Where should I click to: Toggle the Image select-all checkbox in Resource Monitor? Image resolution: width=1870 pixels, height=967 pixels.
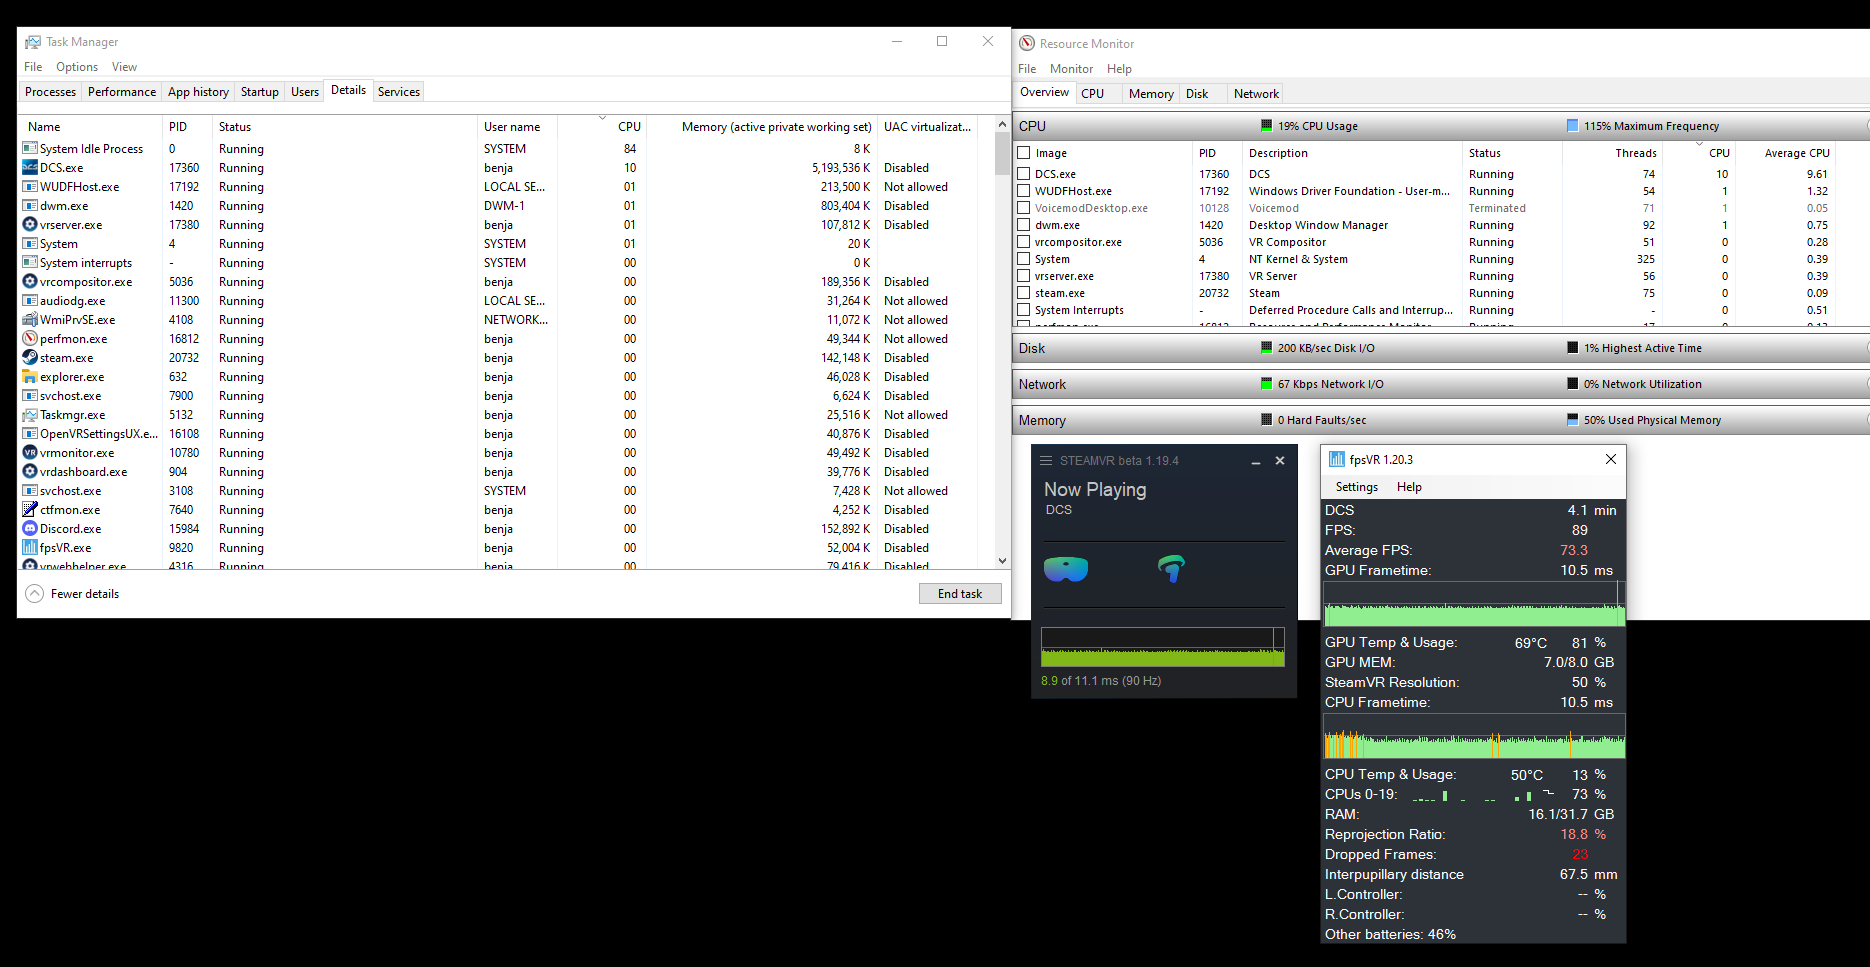tap(1024, 153)
